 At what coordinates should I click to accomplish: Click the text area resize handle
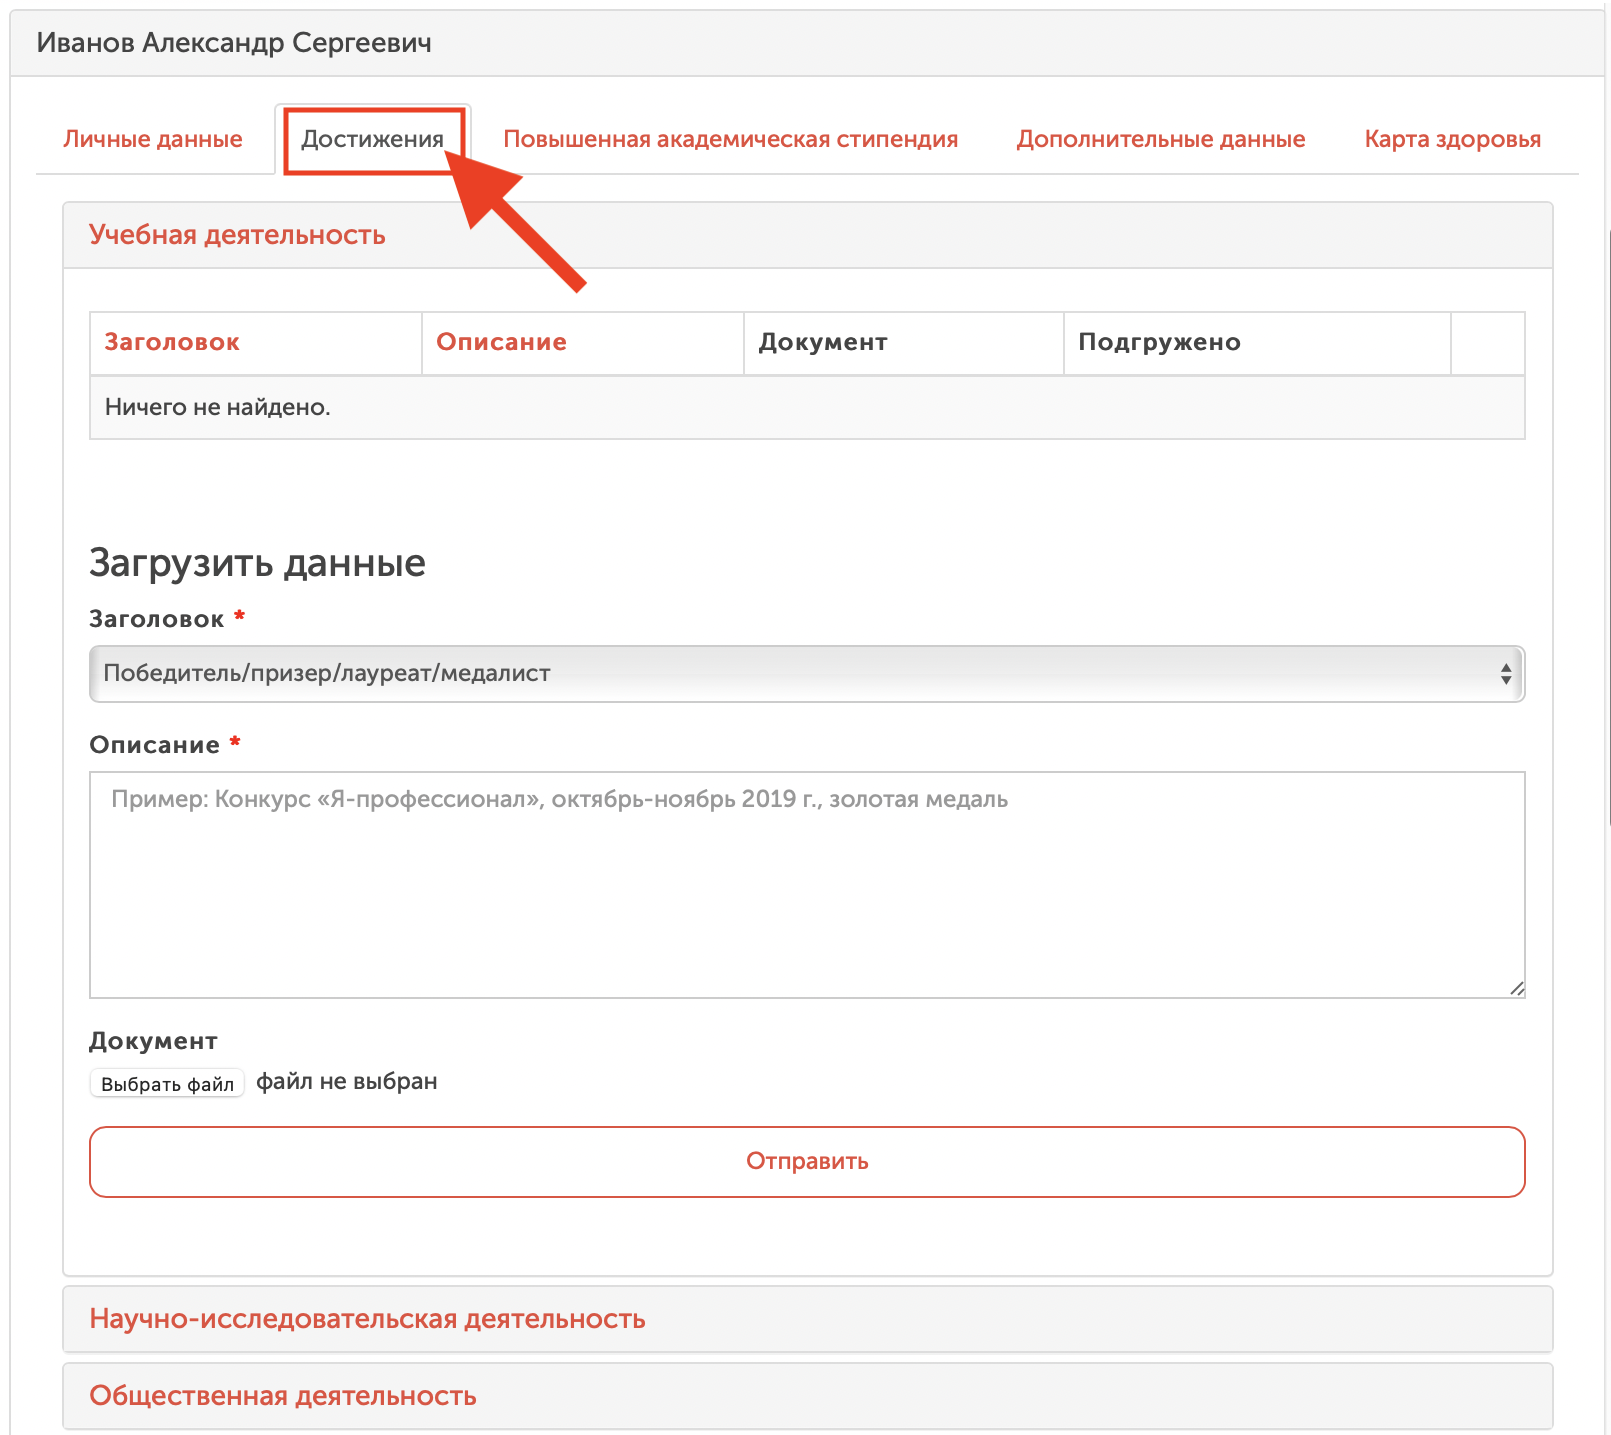1517,989
